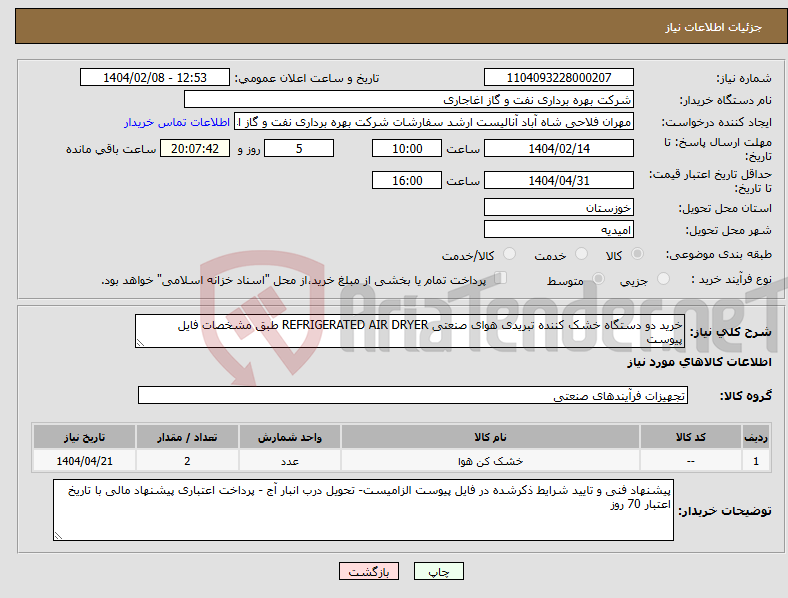Click the ایجاد کننده درخواست label
The height and width of the screenshot is (598, 788).
pos(717,123)
